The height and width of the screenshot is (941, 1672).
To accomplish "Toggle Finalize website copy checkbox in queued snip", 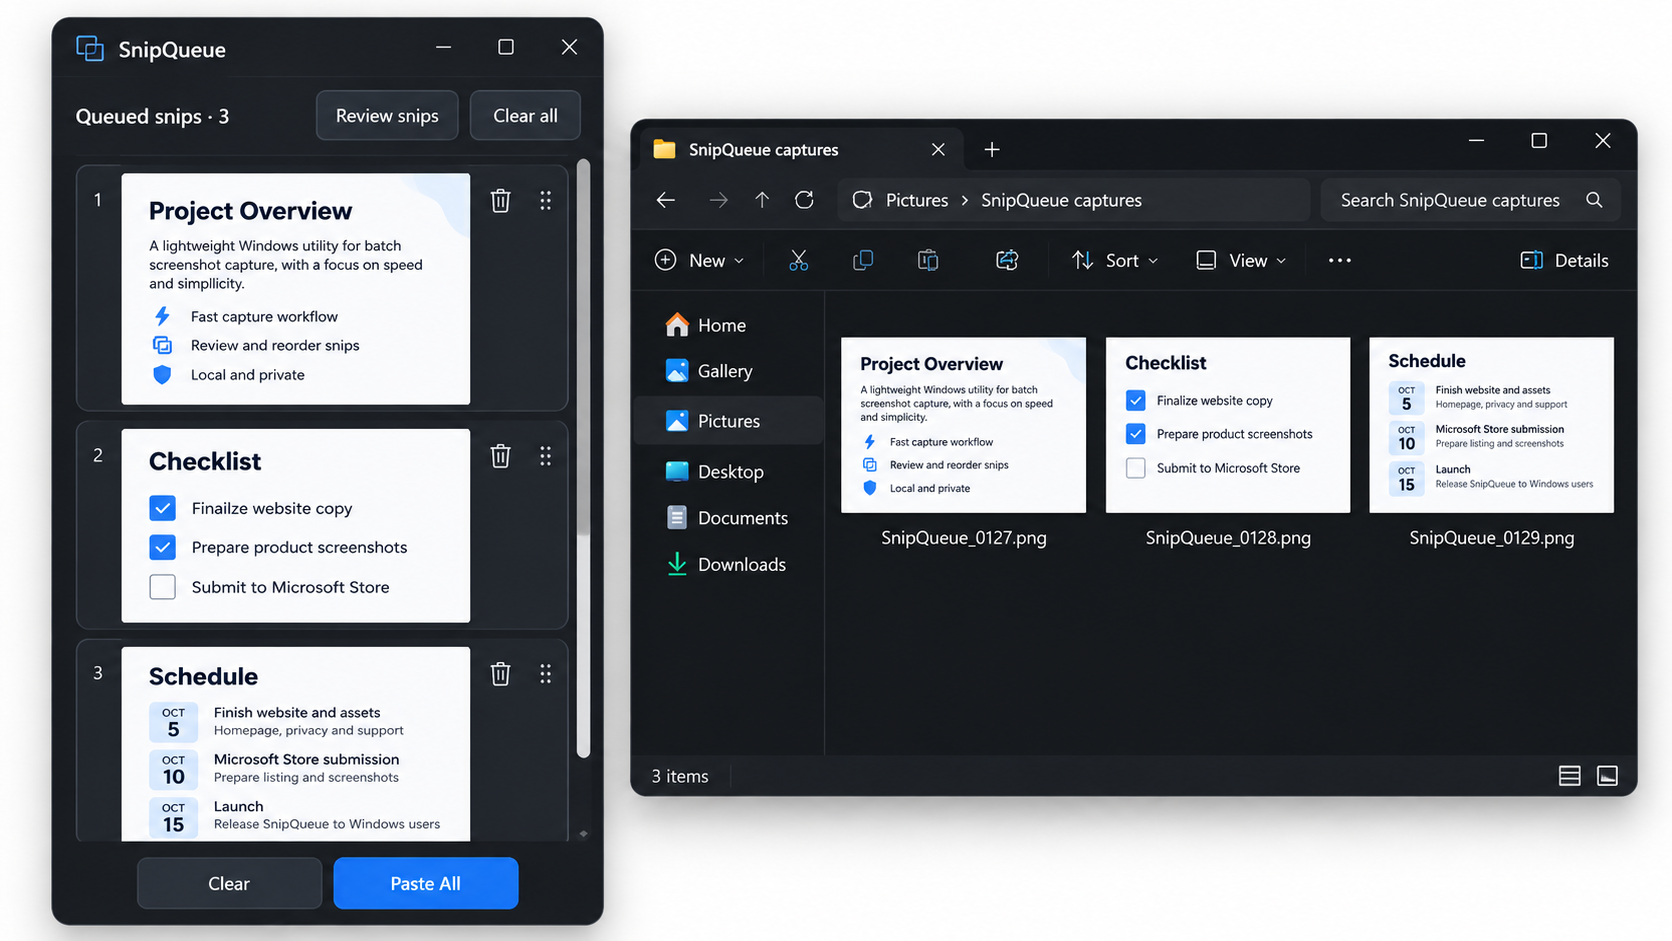I will [162, 508].
